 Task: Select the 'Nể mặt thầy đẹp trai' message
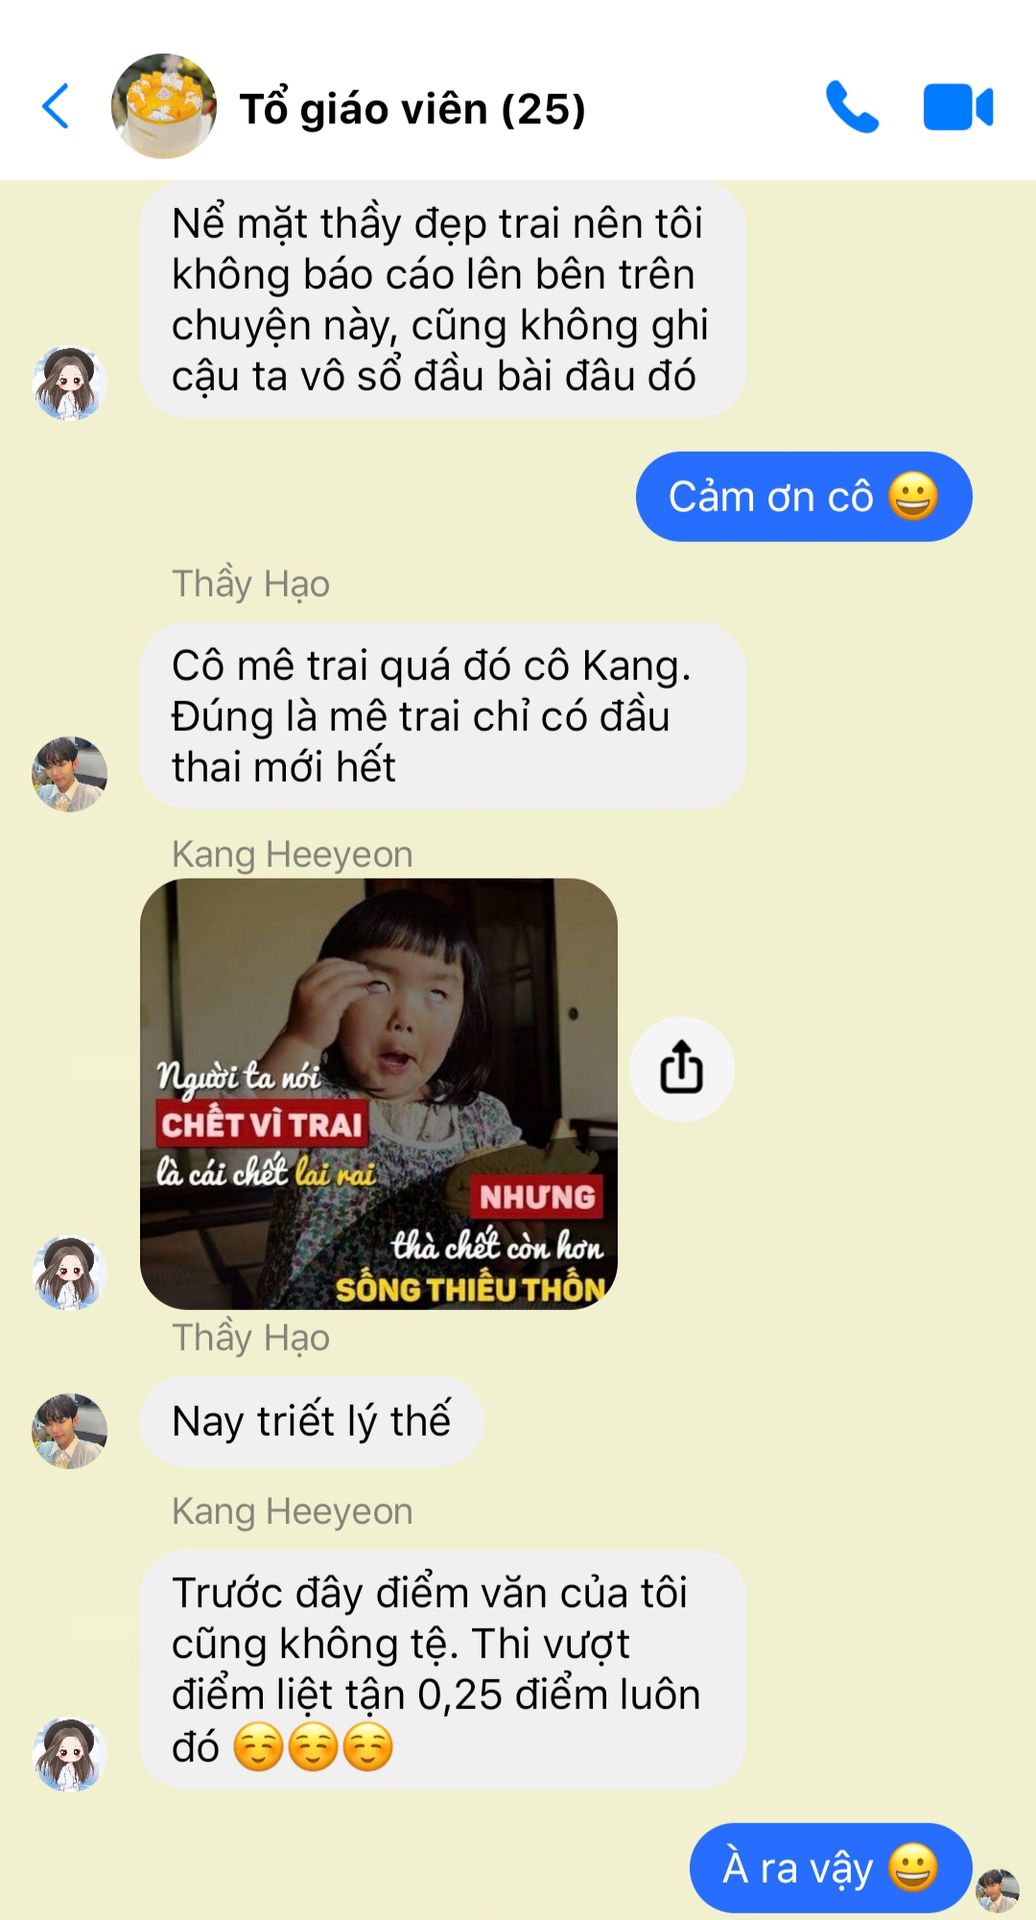(x=442, y=299)
